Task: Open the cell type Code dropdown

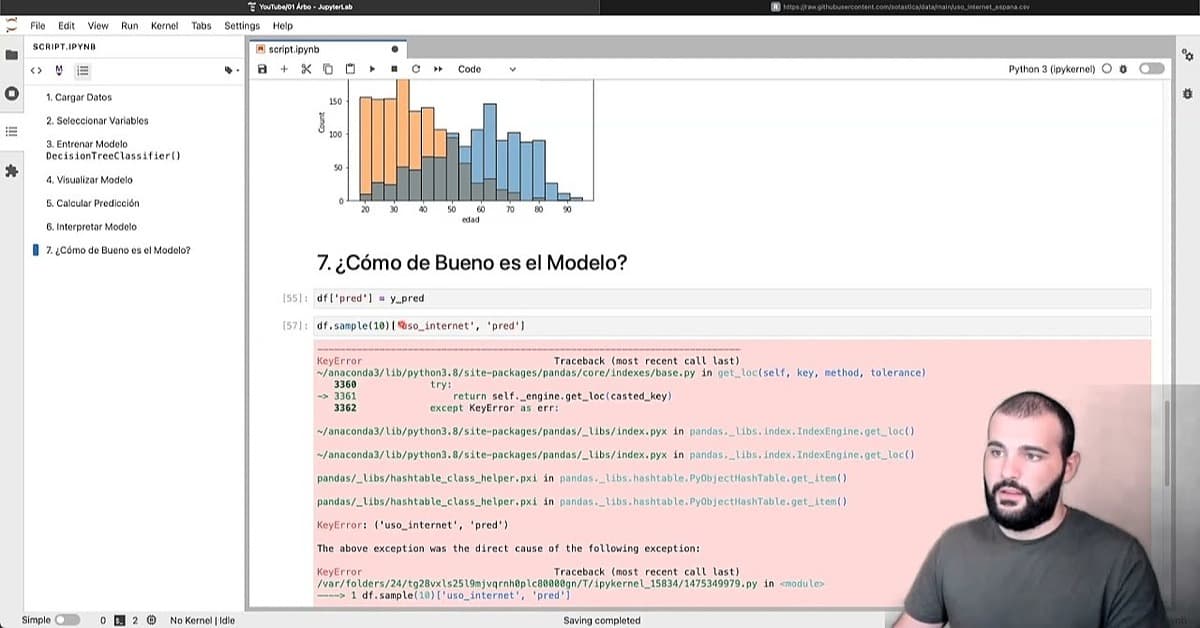Action: pyautogui.click(x=486, y=69)
